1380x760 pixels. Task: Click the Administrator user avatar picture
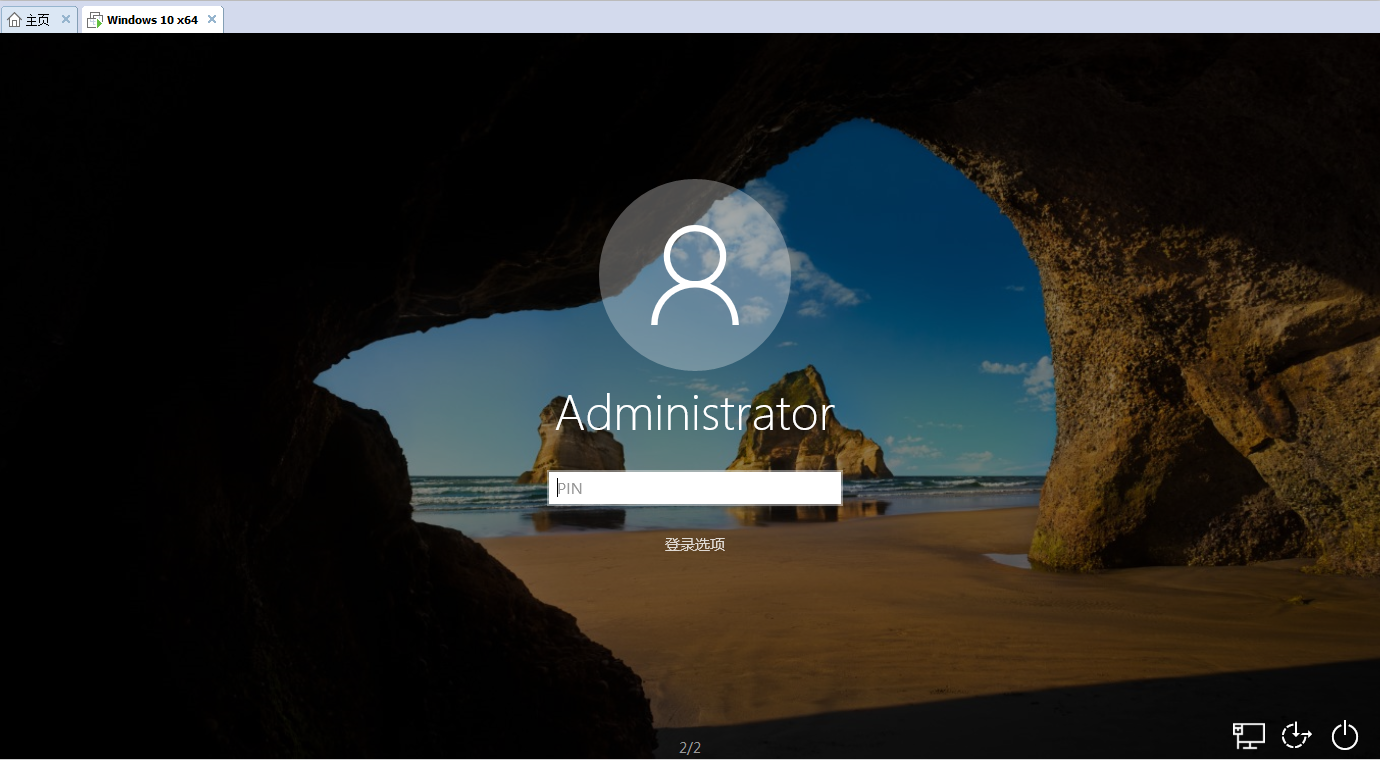(x=695, y=275)
